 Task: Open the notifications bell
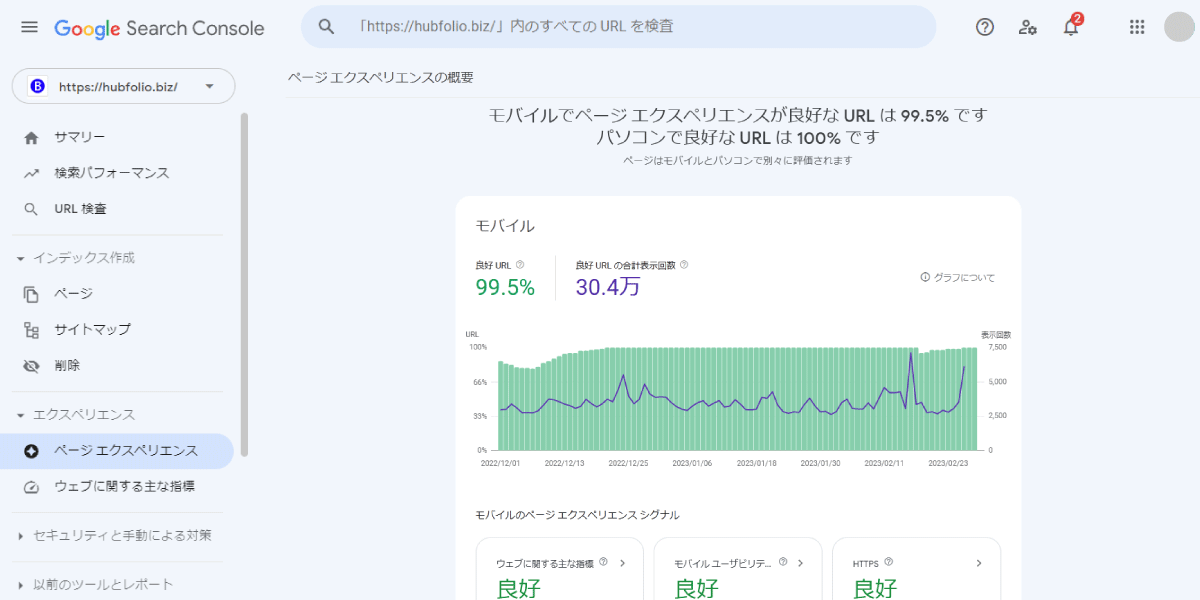click(x=1071, y=27)
